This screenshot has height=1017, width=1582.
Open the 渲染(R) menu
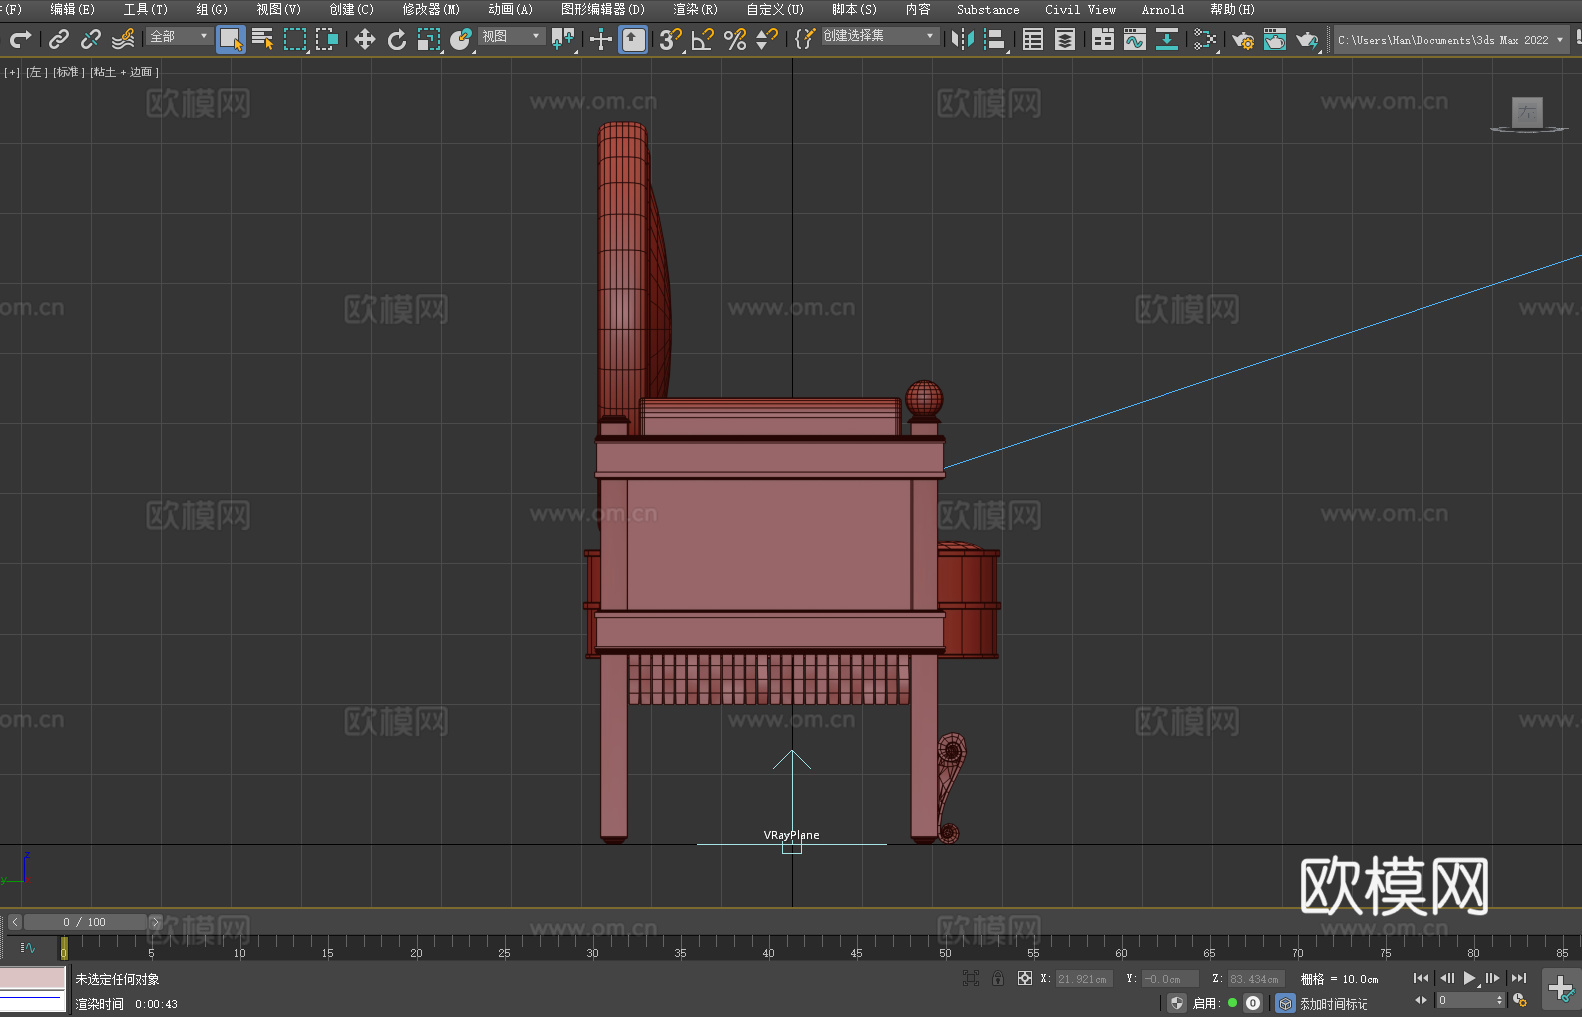coord(695,9)
